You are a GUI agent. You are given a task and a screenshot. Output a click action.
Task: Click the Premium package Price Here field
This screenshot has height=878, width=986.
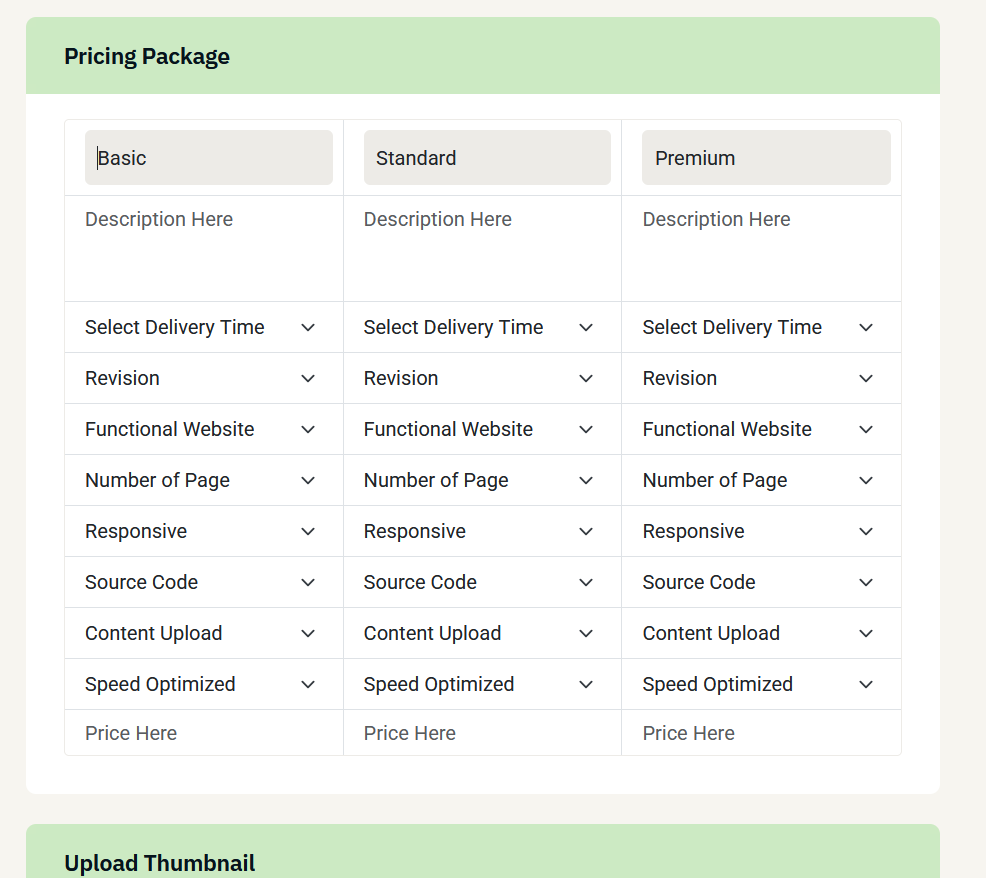click(x=761, y=733)
